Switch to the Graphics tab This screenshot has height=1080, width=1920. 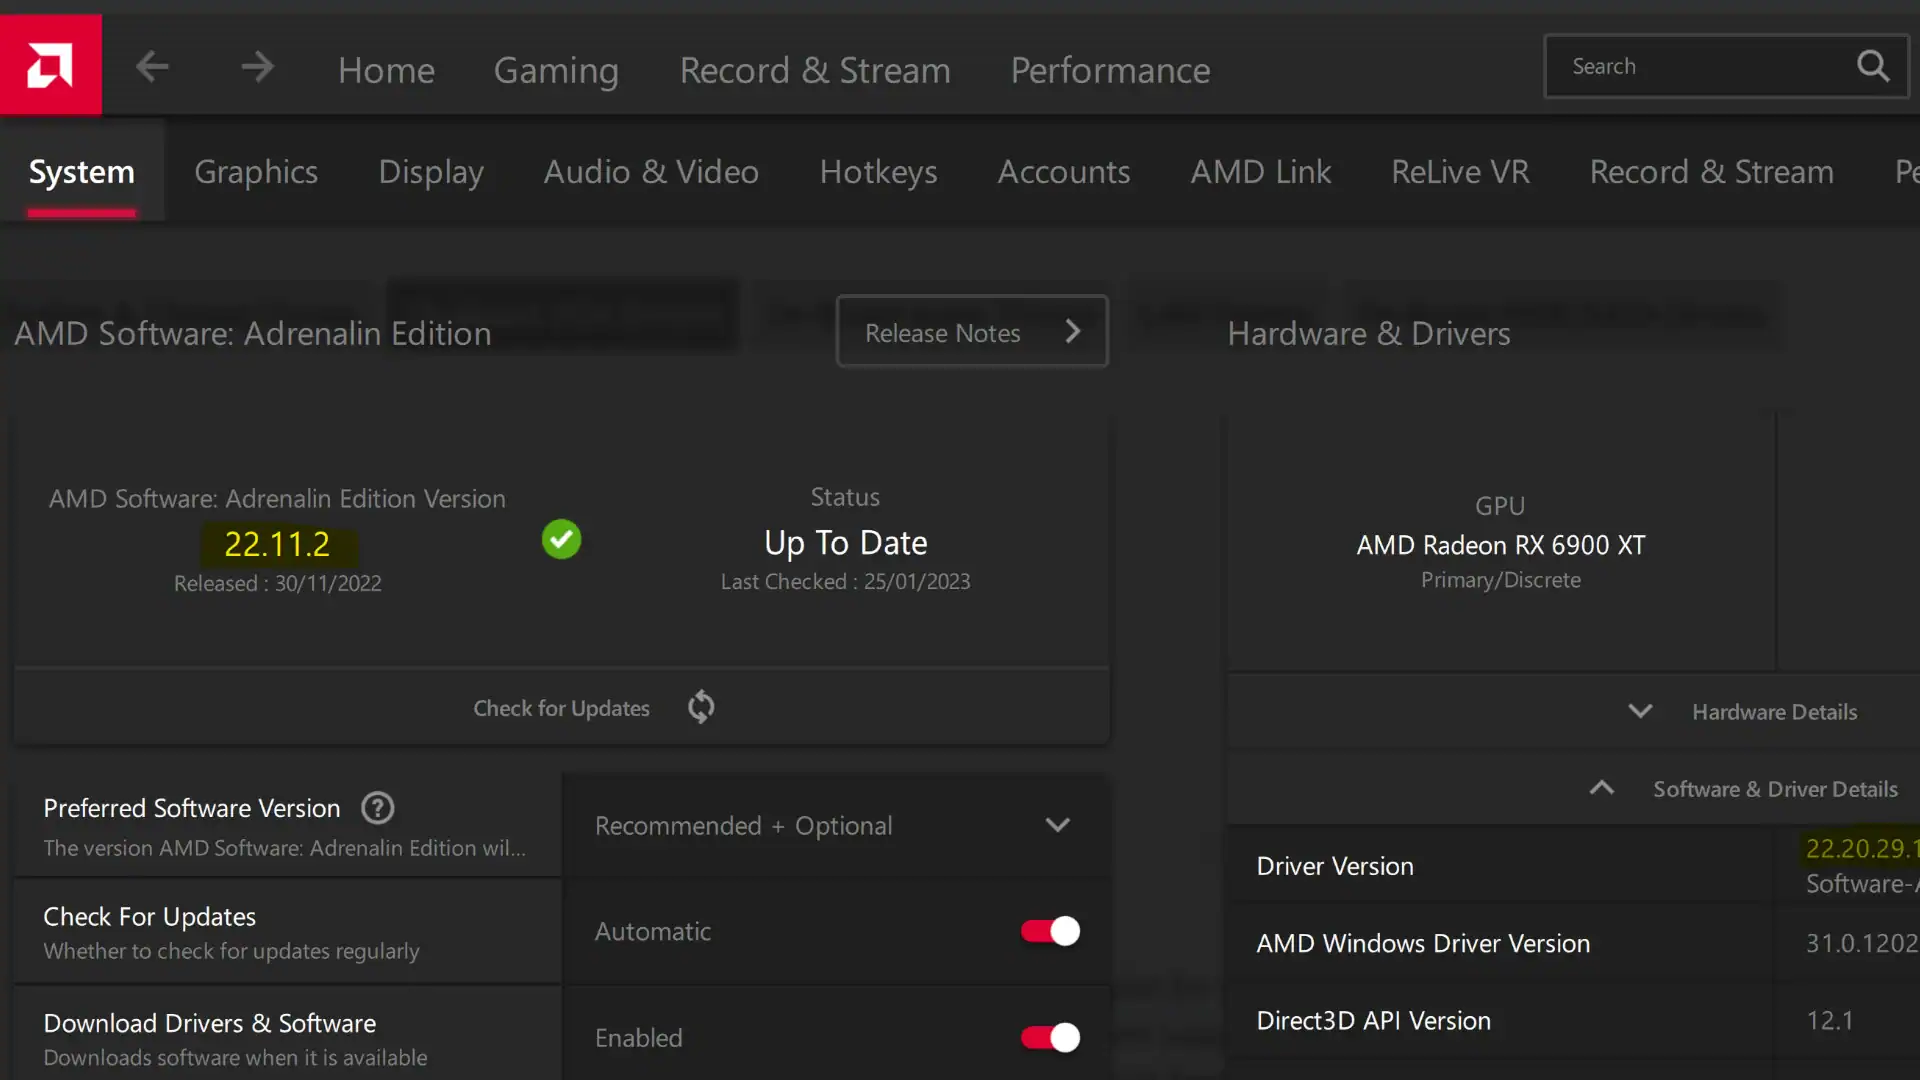pyautogui.click(x=256, y=171)
